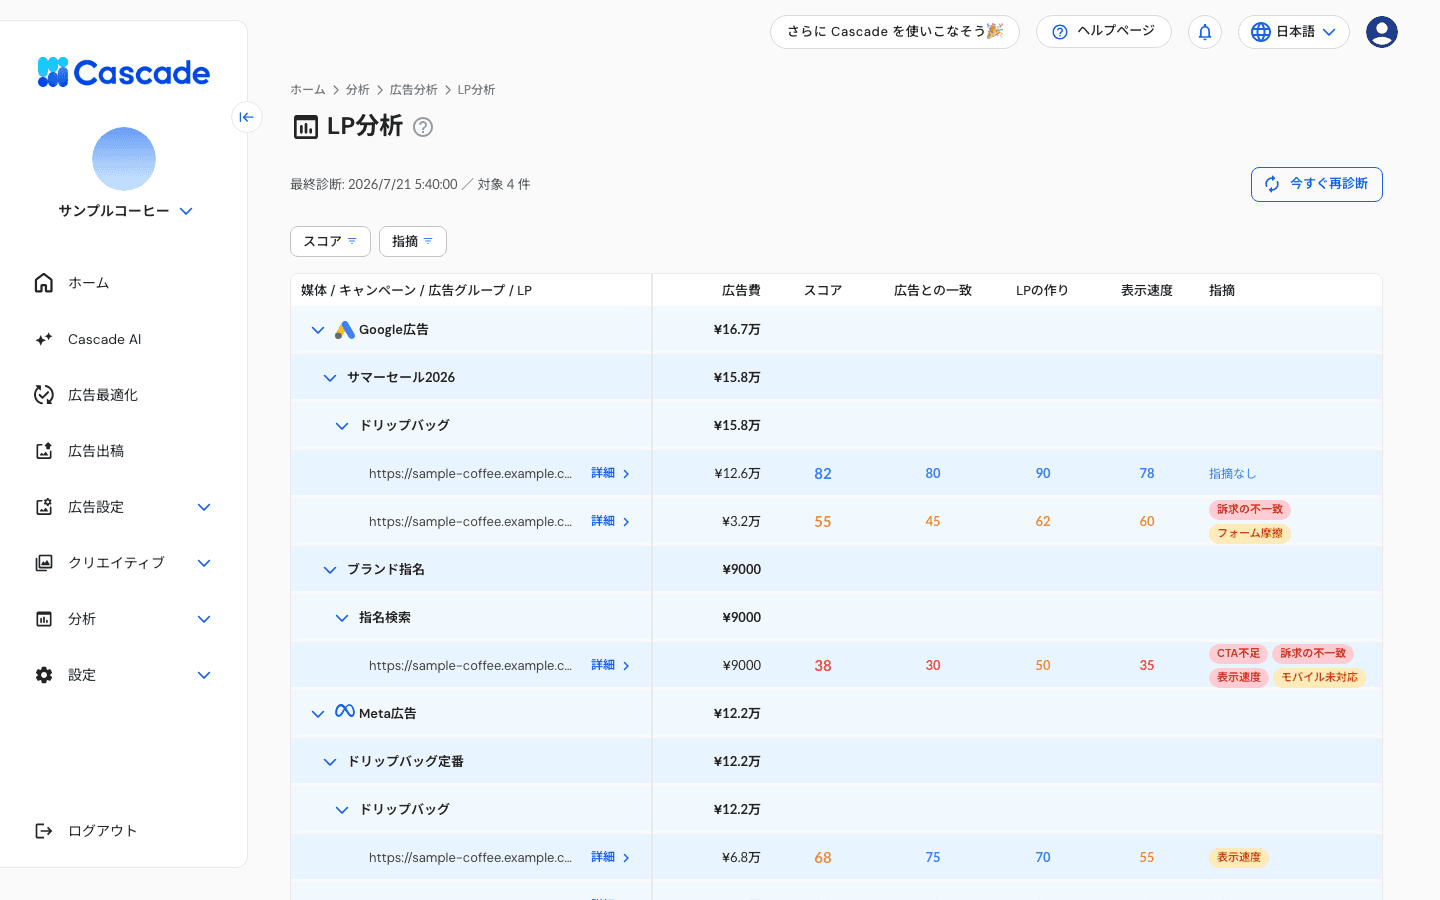This screenshot has height=900, width=1440.
Task: Click the 広告出稿 sidebar icon
Action: [x=44, y=451]
